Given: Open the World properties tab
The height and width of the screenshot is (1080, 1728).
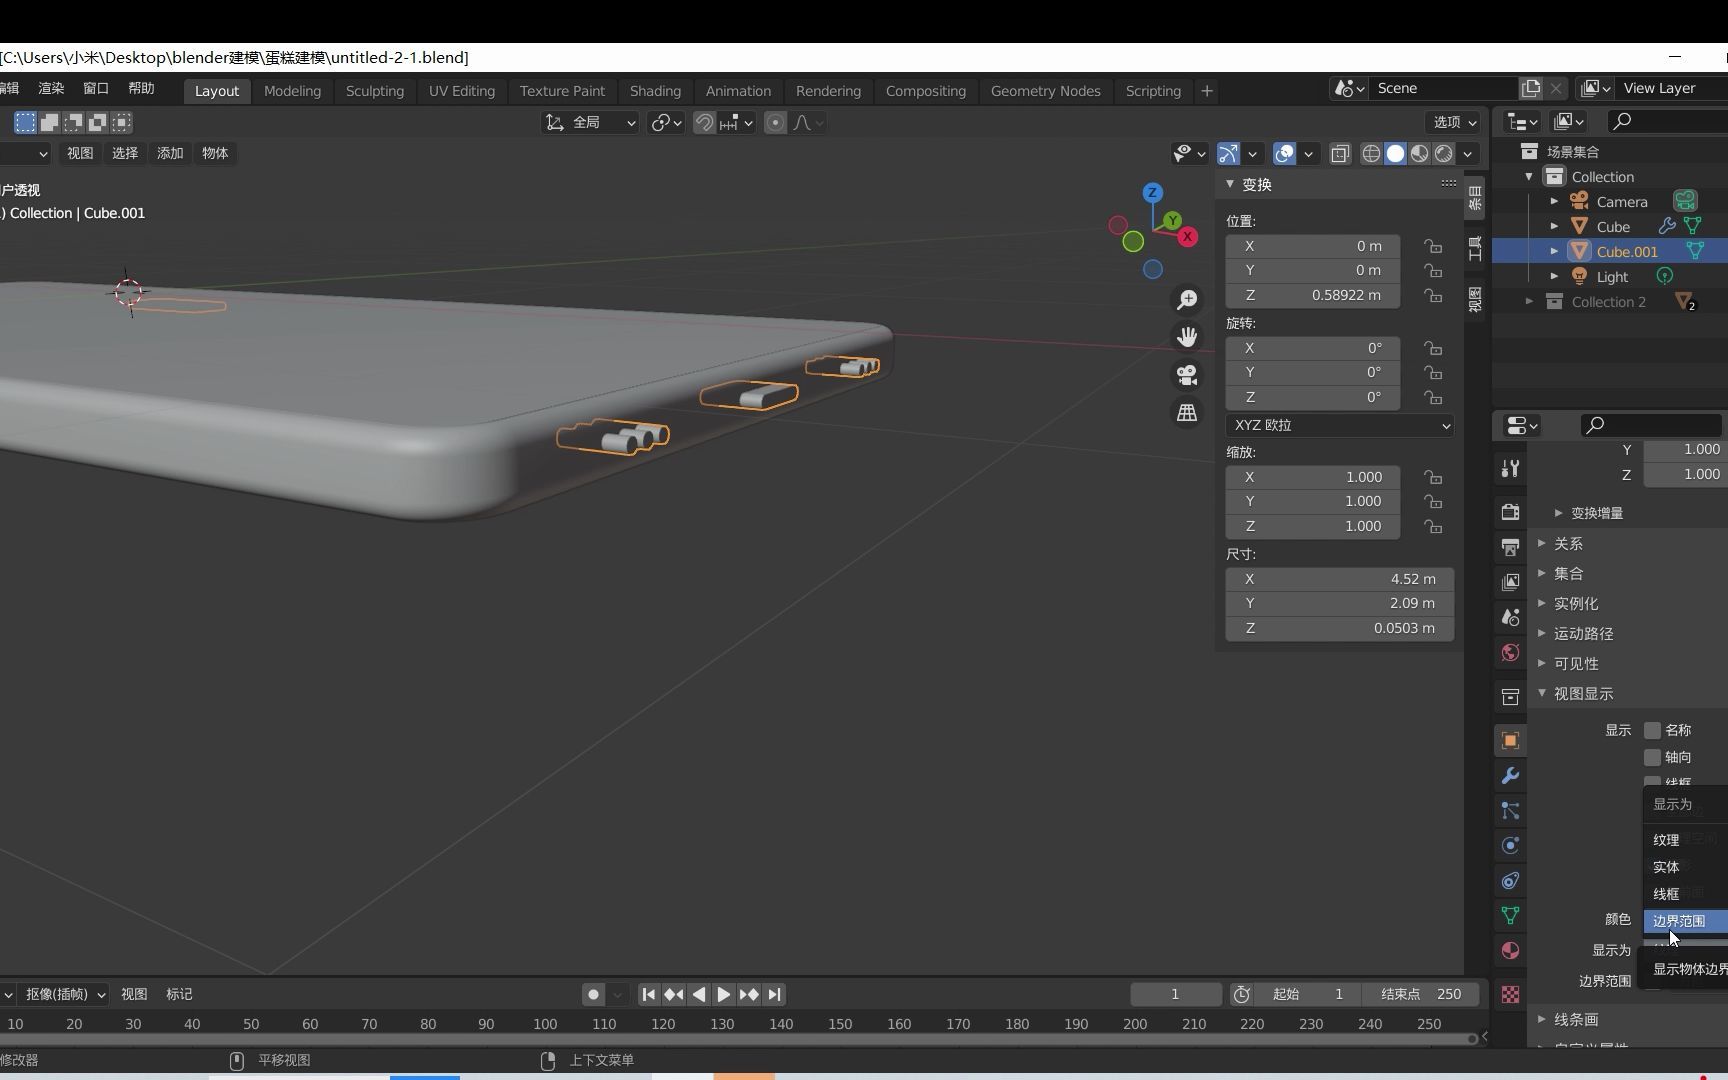Looking at the screenshot, I should point(1509,652).
